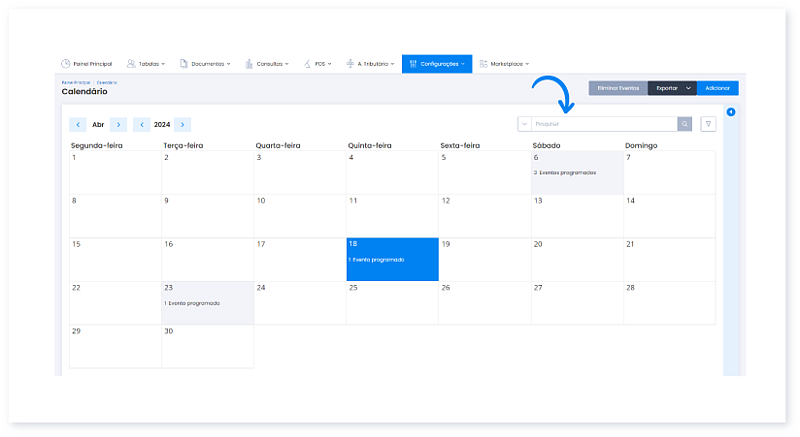The width and height of the screenshot is (800, 437).
Task: Click the Adicionar button
Action: pyautogui.click(x=717, y=88)
